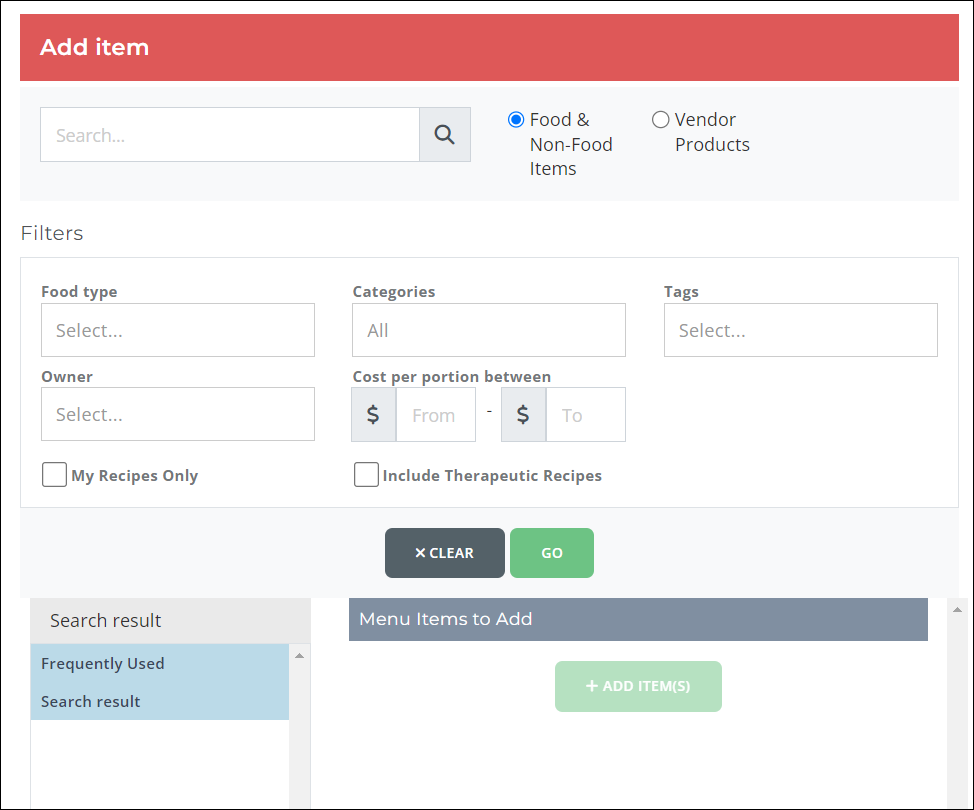This screenshot has width=974, height=810.
Task: Select the Search result list item
Action: (90, 701)
